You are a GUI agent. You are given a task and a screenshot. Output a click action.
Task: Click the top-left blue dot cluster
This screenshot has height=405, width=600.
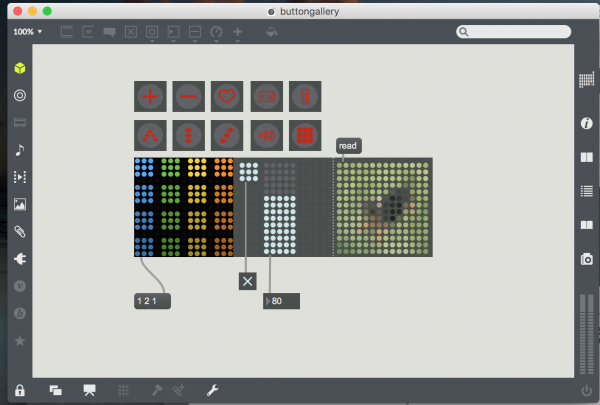tap(144, 167)
